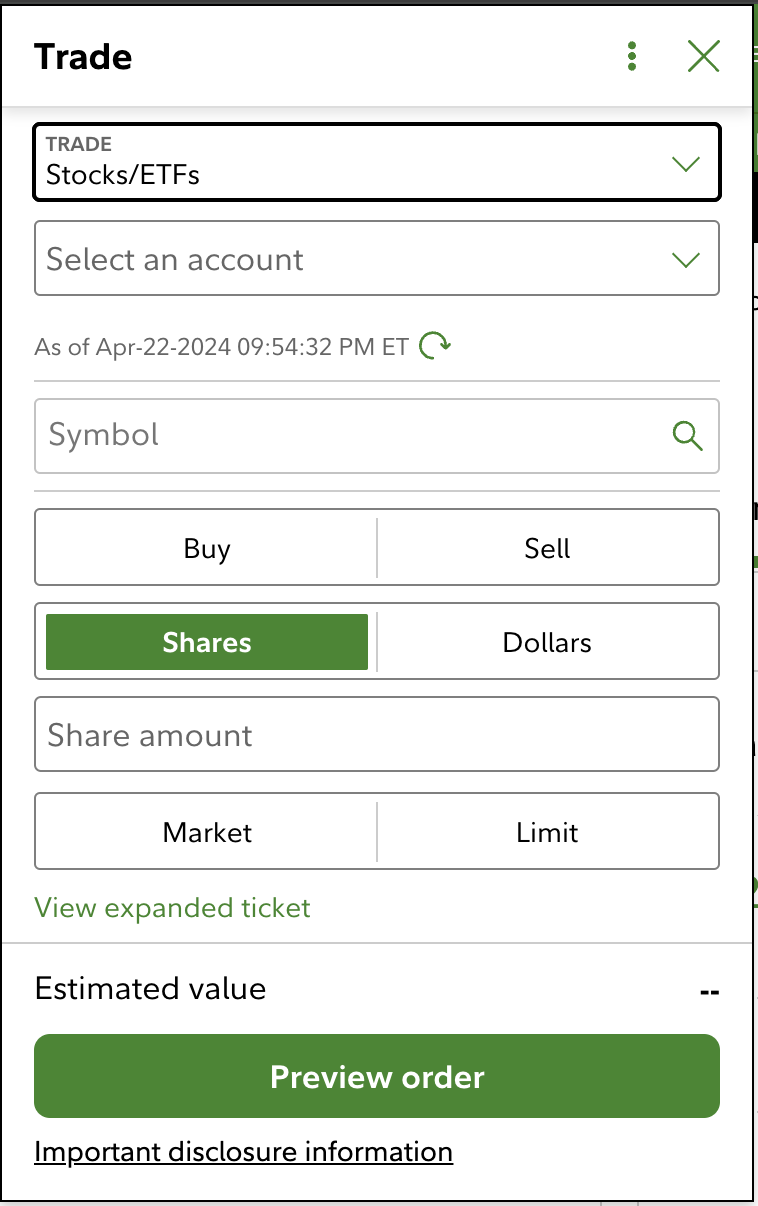Click the Symbol input field

click(350, 435)
